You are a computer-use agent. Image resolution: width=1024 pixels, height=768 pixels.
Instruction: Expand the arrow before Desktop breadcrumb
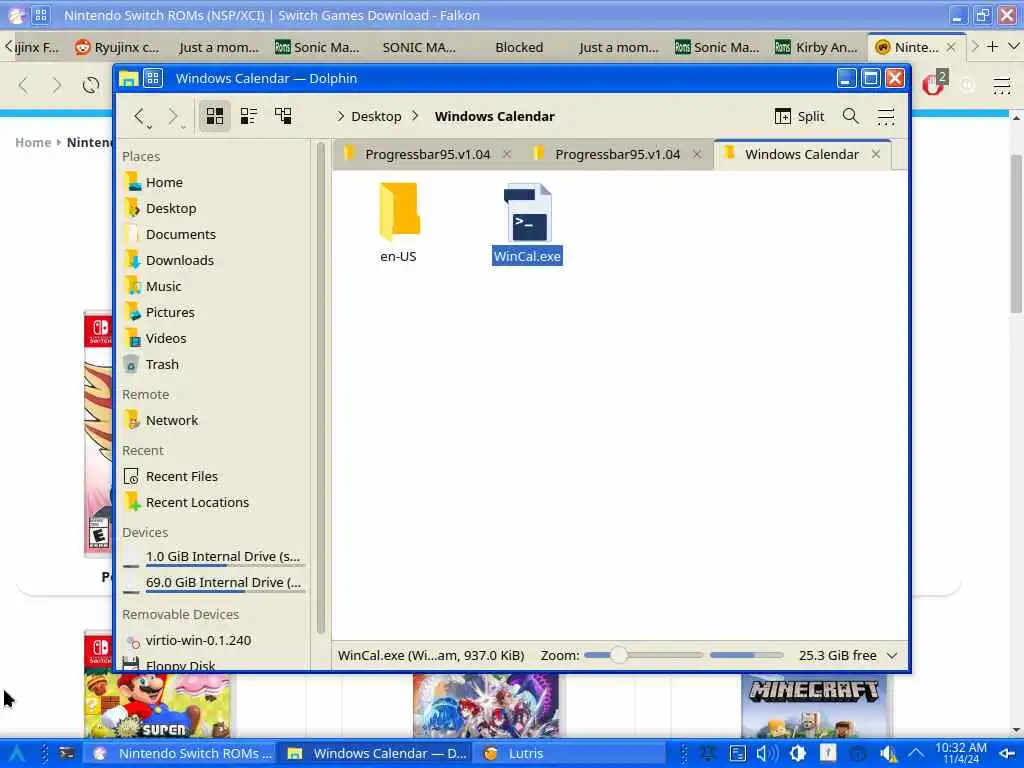[x=340, y=116]
